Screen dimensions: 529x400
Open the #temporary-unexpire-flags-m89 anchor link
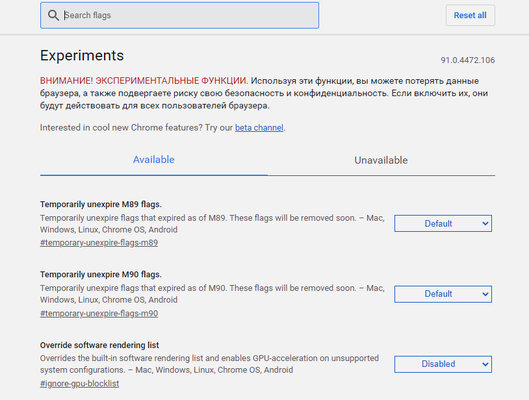tap(99, 243)
